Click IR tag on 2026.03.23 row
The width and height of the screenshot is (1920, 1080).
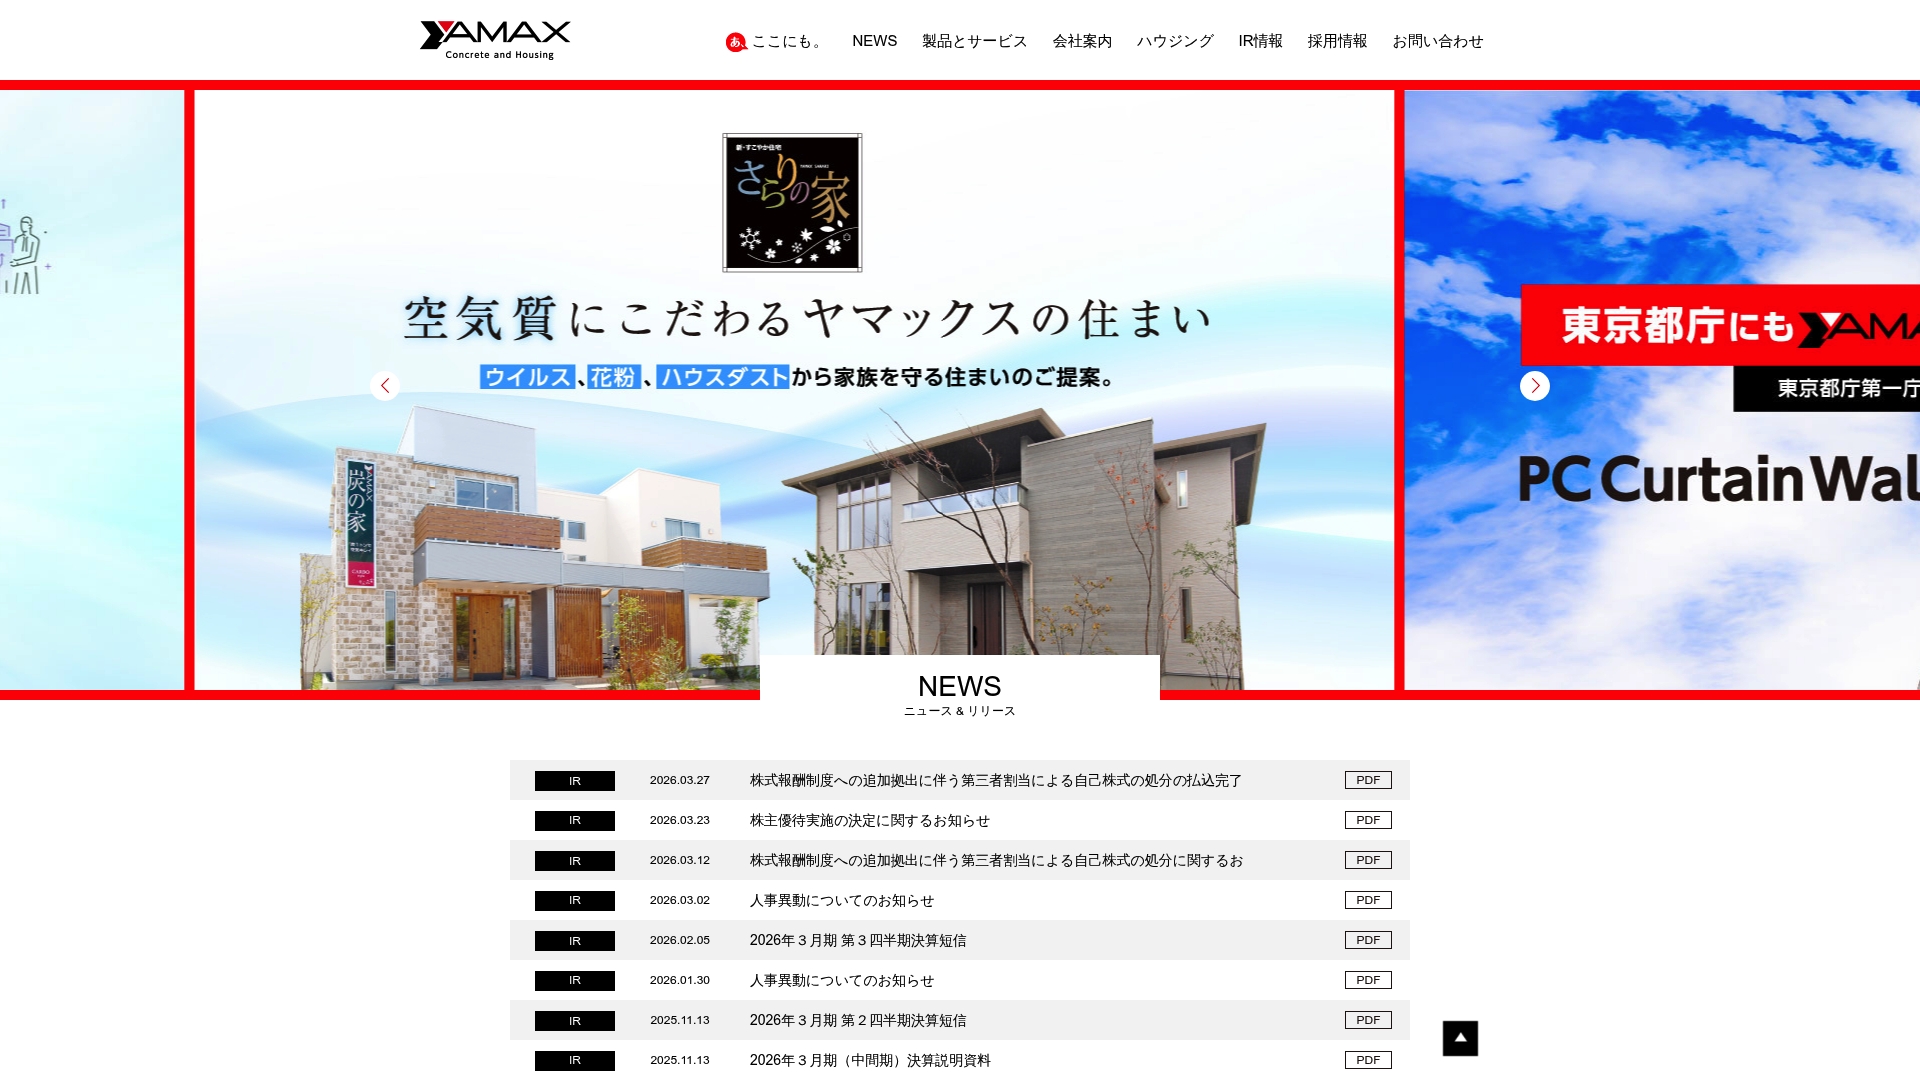pyautogui.click(x=575, y=821)
